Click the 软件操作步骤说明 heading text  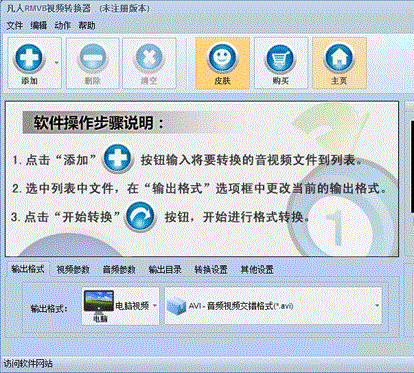(x=99, y=123)
